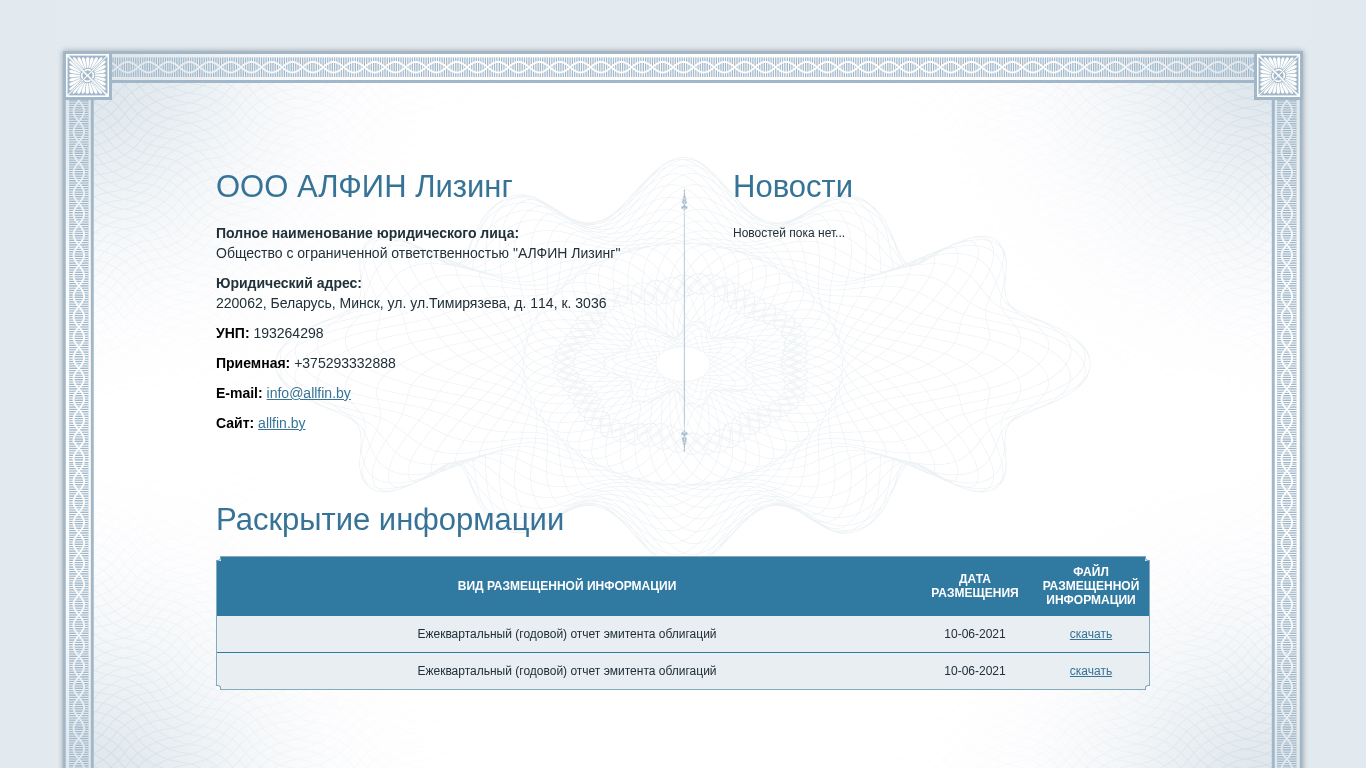Viewport: 1366px width, 768px height.
Task: Click the "Дата размещения" column header
Action: (x=975, y=586)
